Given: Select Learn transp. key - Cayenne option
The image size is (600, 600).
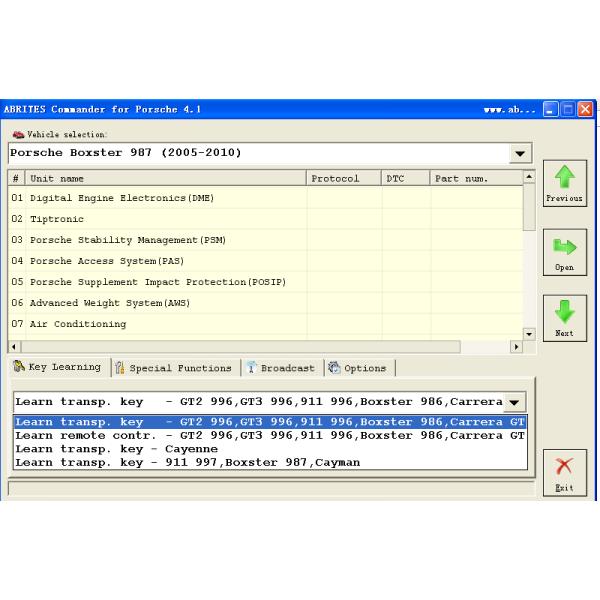Looking at the screenshot, I should click(x=116, y=449).
